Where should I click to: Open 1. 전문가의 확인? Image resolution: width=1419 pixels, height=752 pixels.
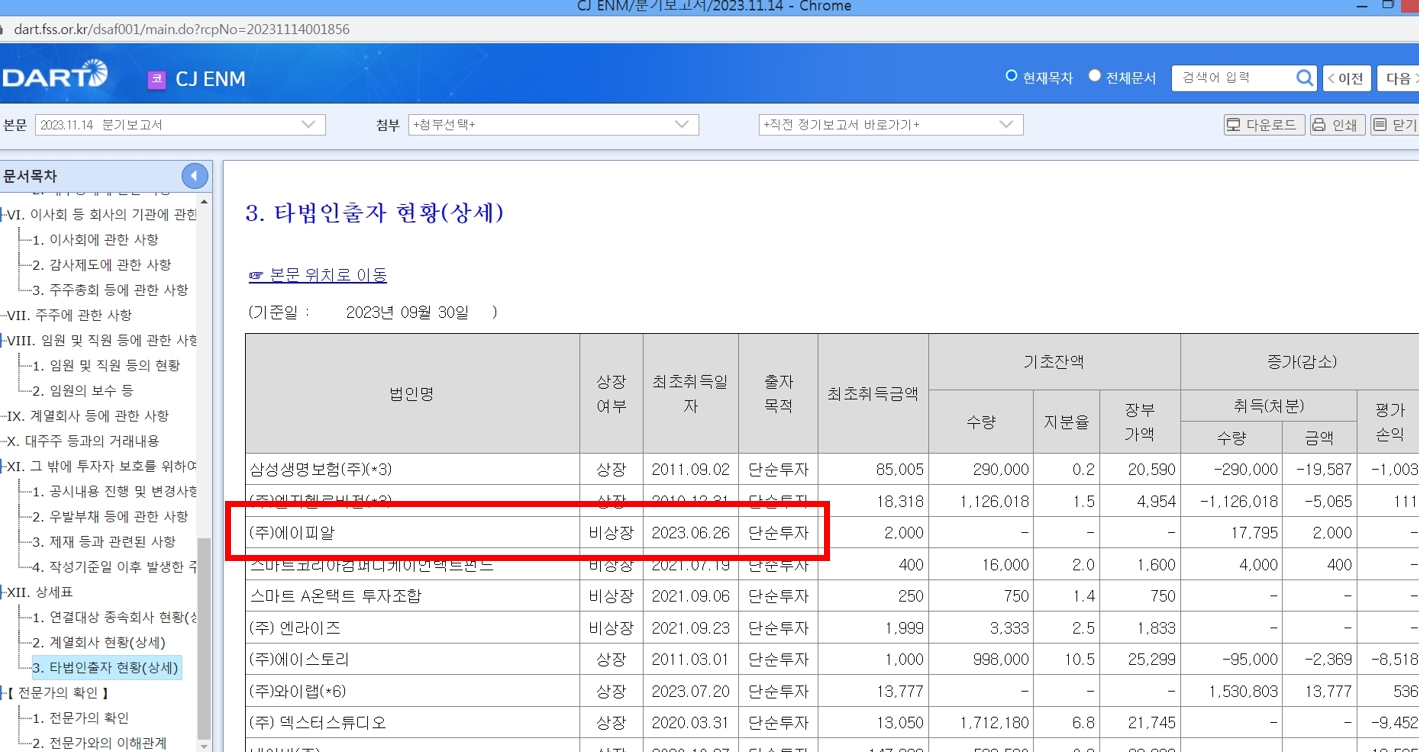coord(80,718)
